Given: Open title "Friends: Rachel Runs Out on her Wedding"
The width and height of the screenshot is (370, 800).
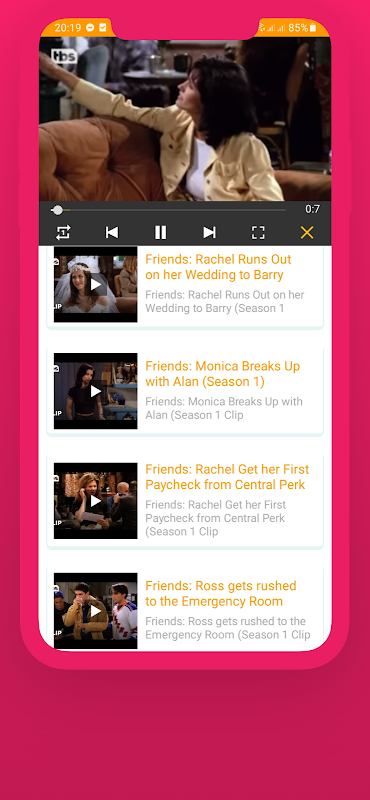Looking at the screenshot, I should coord(218,267).
